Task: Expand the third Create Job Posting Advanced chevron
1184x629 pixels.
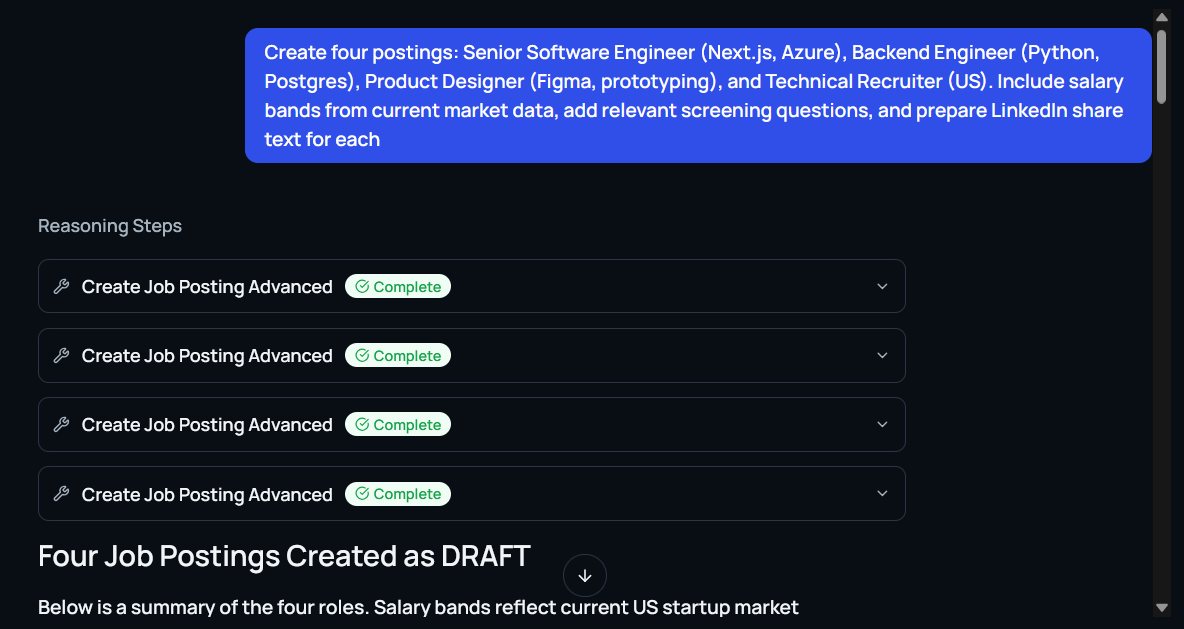Action: tap(882, 425)
